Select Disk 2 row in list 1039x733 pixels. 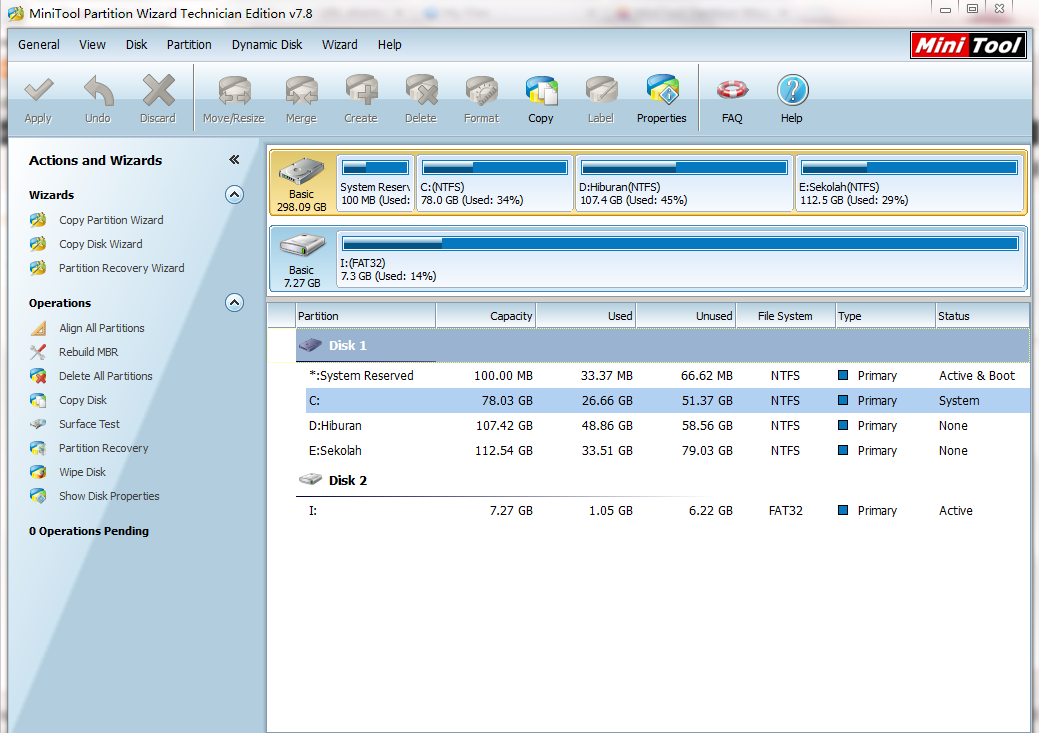click(663, 480)
